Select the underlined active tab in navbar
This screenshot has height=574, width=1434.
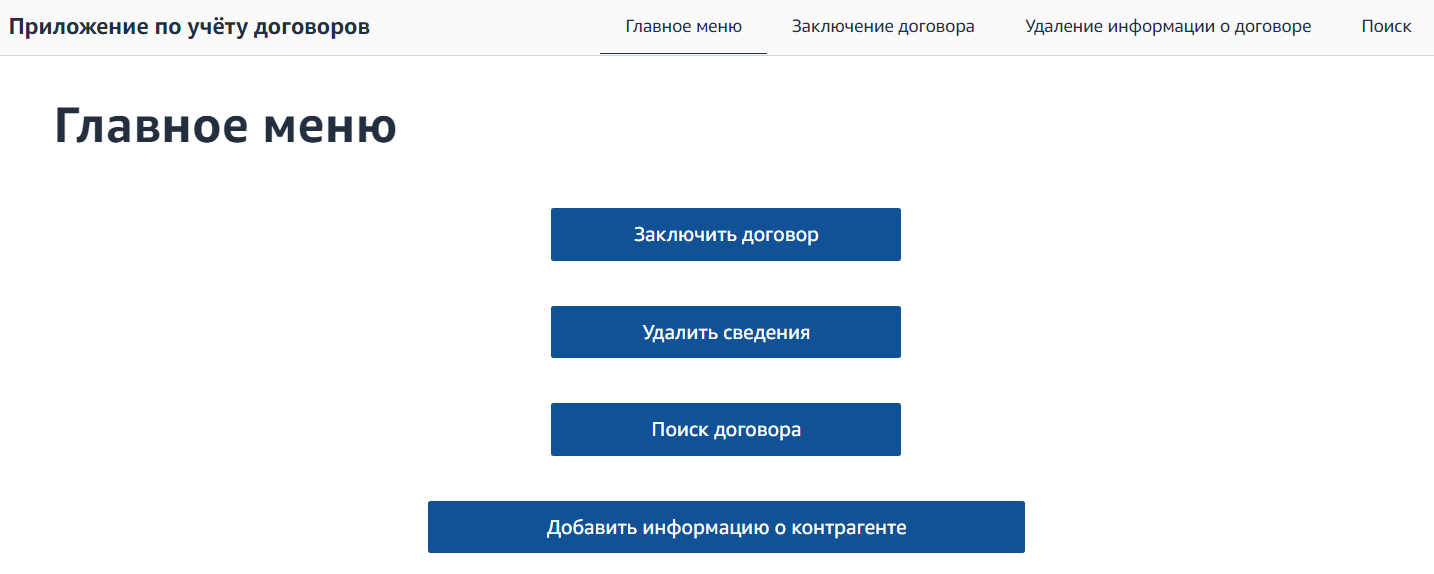tap(684, 27)
